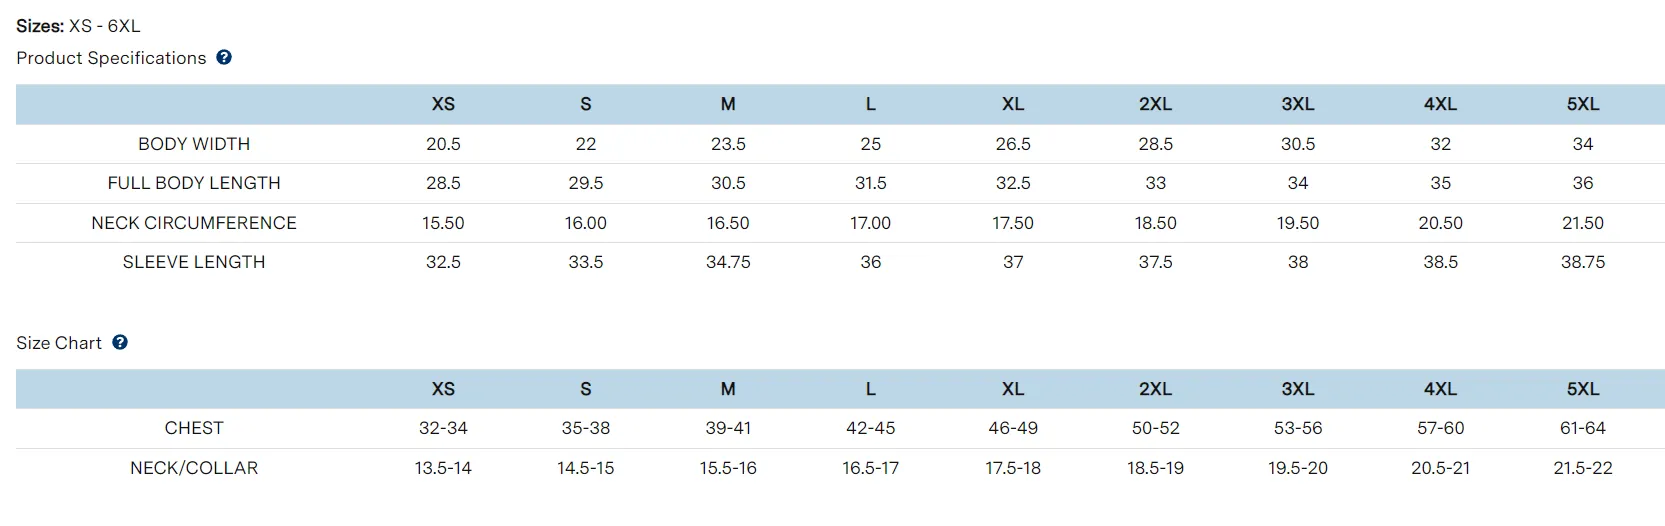Click the Product Specifications help icon
Image resolution: width=1665 pixels, height=526 pixels.
pos(224,58)
